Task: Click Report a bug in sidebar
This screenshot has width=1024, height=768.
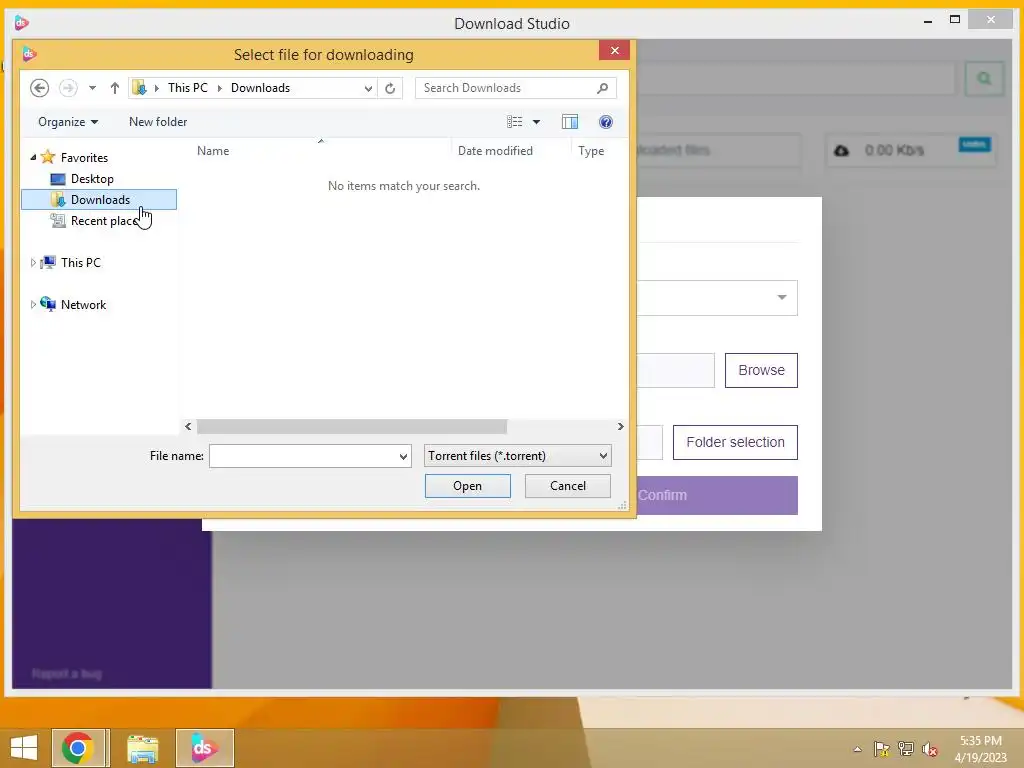Action: click(x=66, y=674)
